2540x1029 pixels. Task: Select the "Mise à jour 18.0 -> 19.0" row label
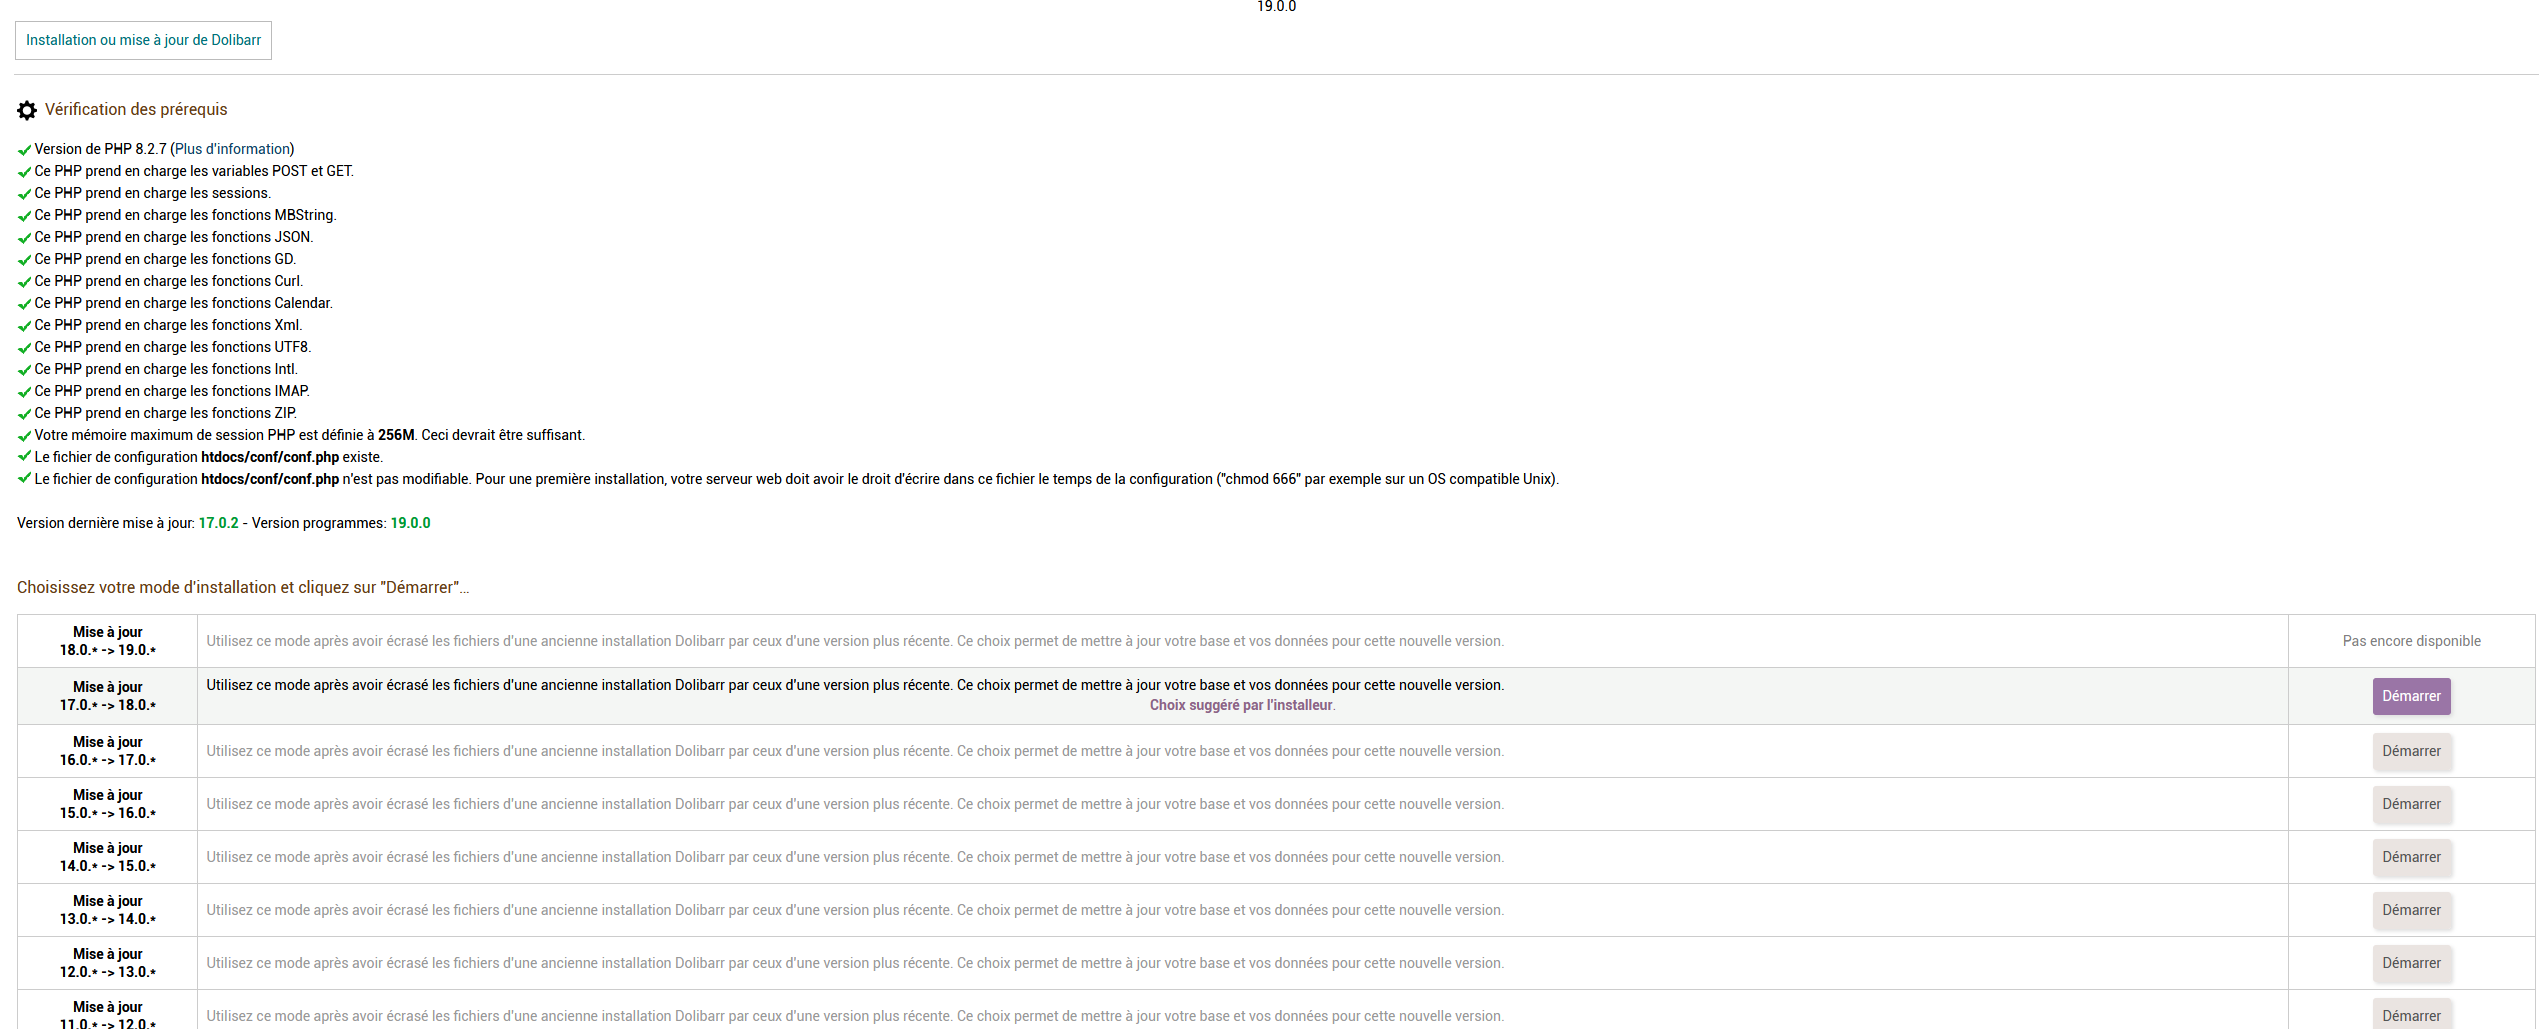pos(108,641)
